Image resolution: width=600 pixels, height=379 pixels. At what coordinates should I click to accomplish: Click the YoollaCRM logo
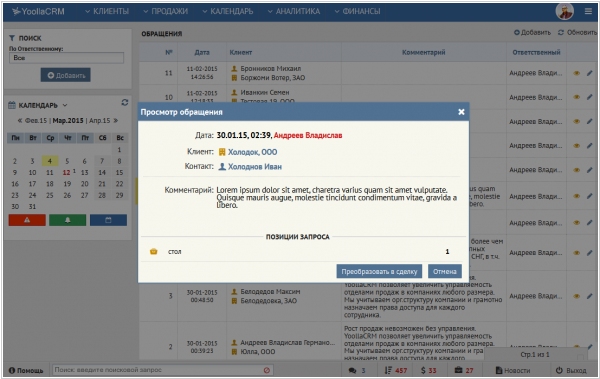(x=38, y=11)
